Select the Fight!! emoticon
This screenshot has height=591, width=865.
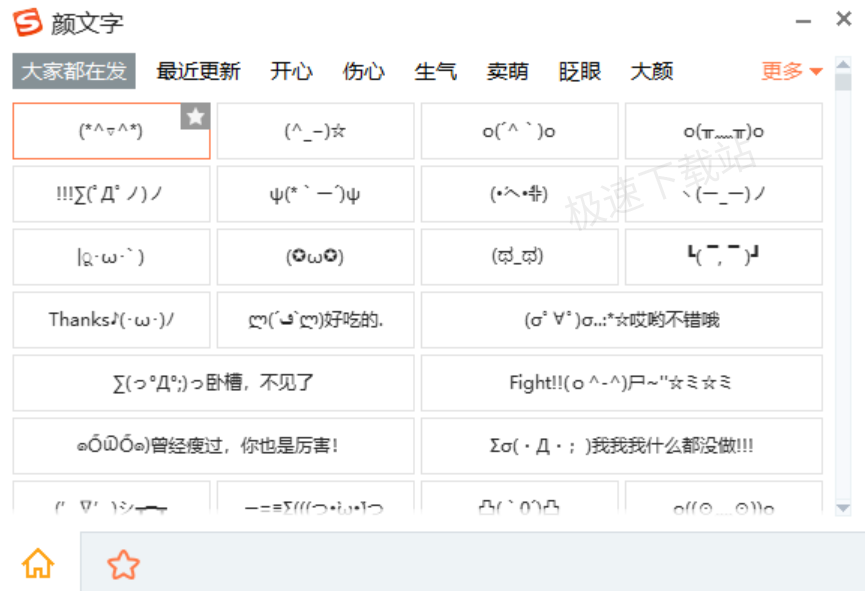click(x=620, y=383)
